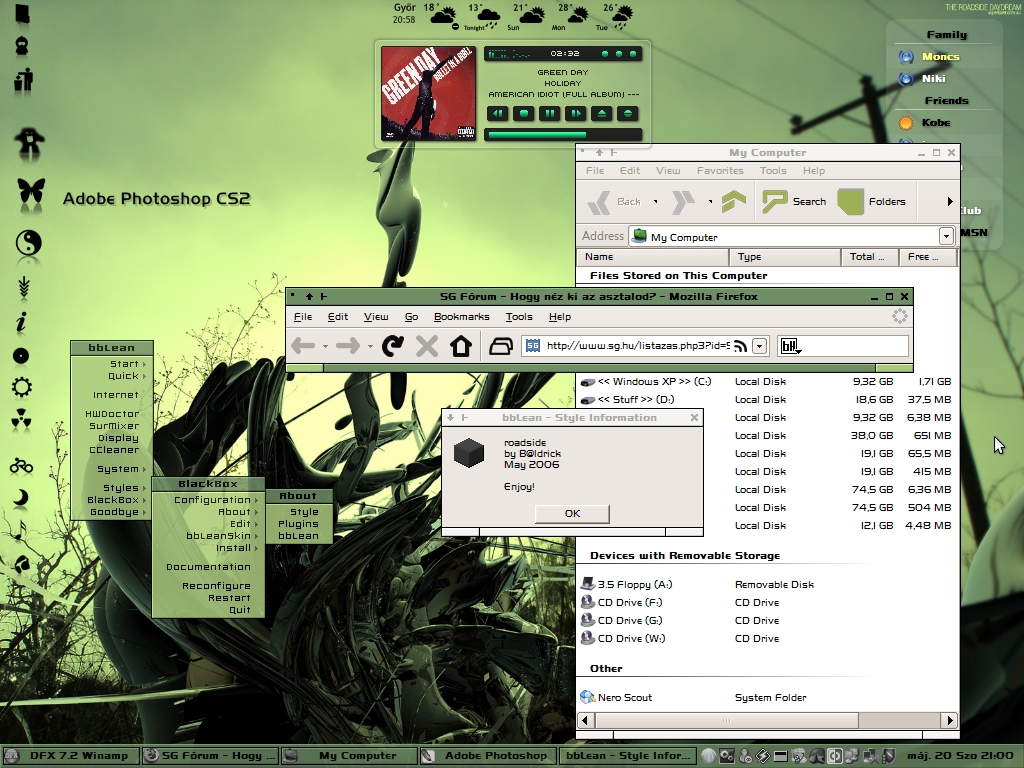Open the Firefox back history dropdown arrow

tap(325, 346)
